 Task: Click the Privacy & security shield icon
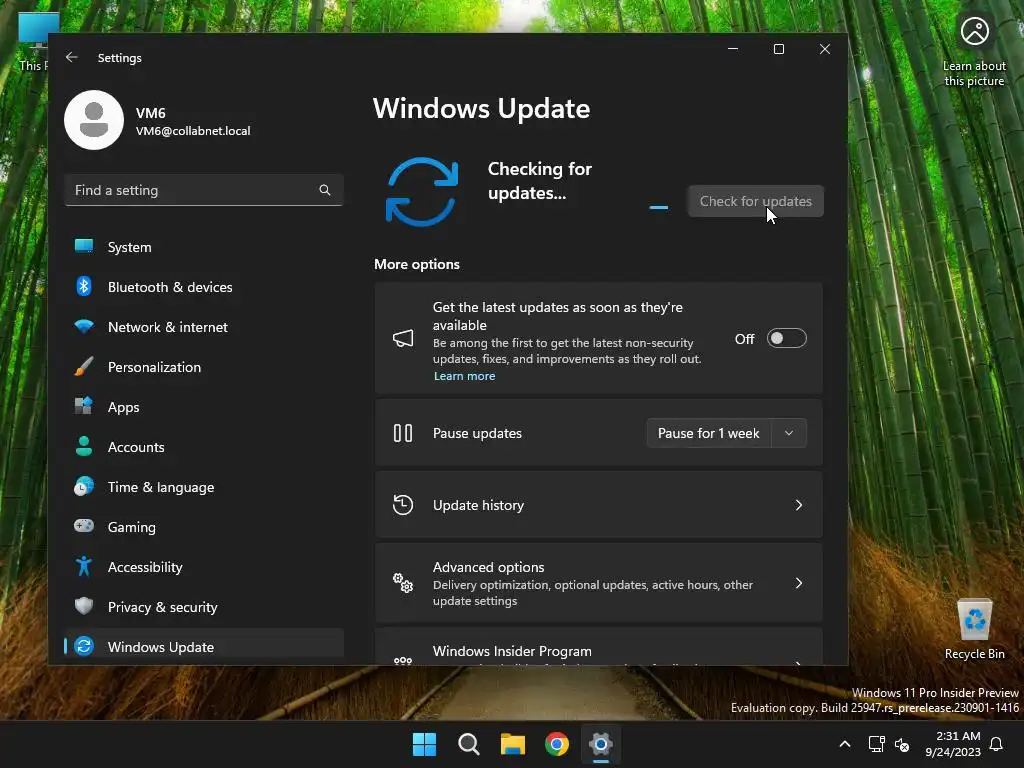84,606
